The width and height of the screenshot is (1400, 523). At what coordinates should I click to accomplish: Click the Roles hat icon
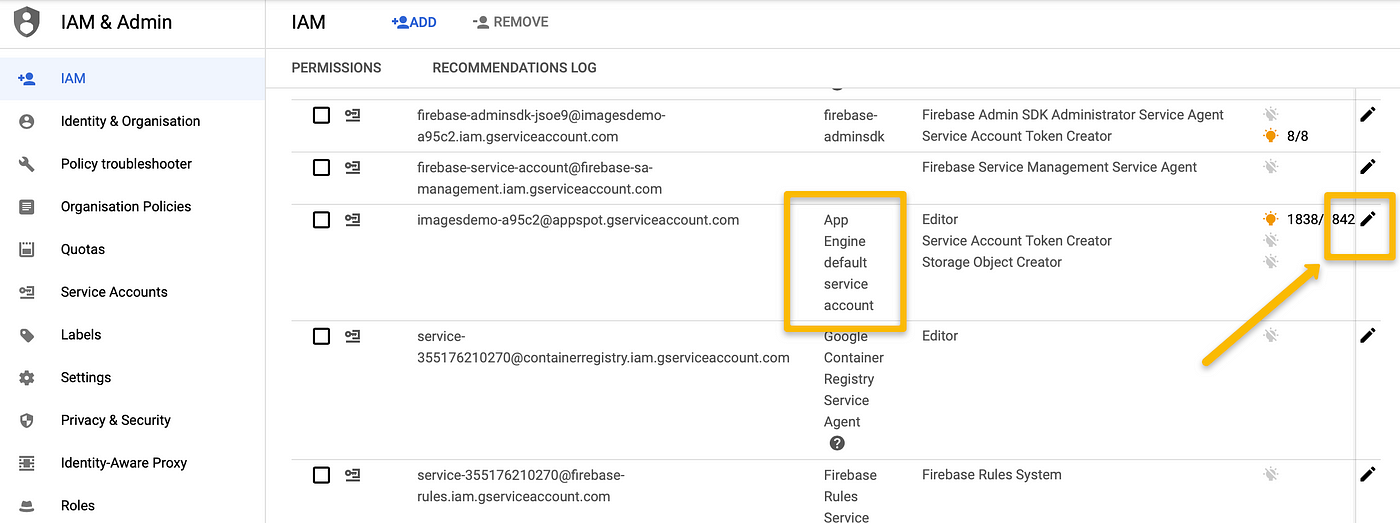click(27, 506)
